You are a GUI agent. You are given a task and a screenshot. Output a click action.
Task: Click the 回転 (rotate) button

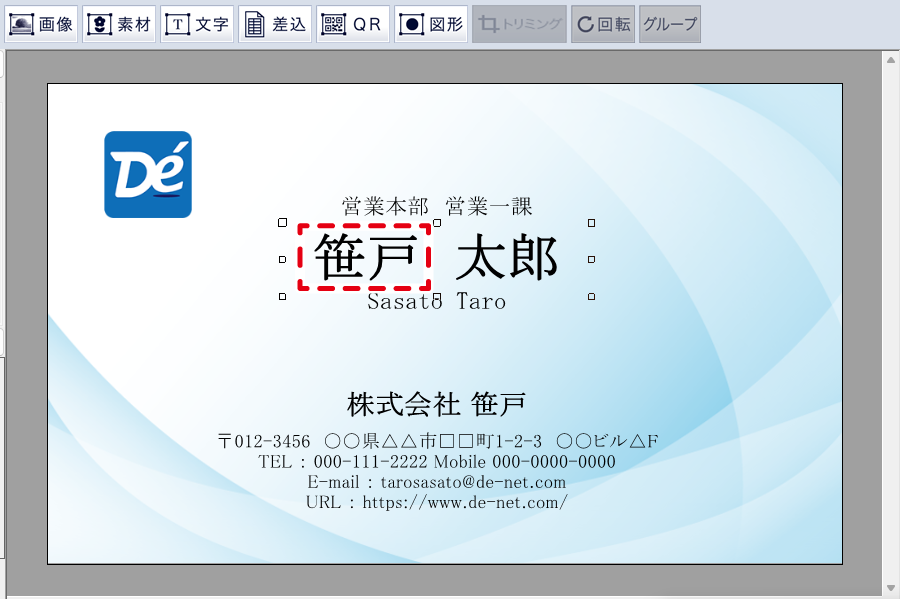coord(603,24)
